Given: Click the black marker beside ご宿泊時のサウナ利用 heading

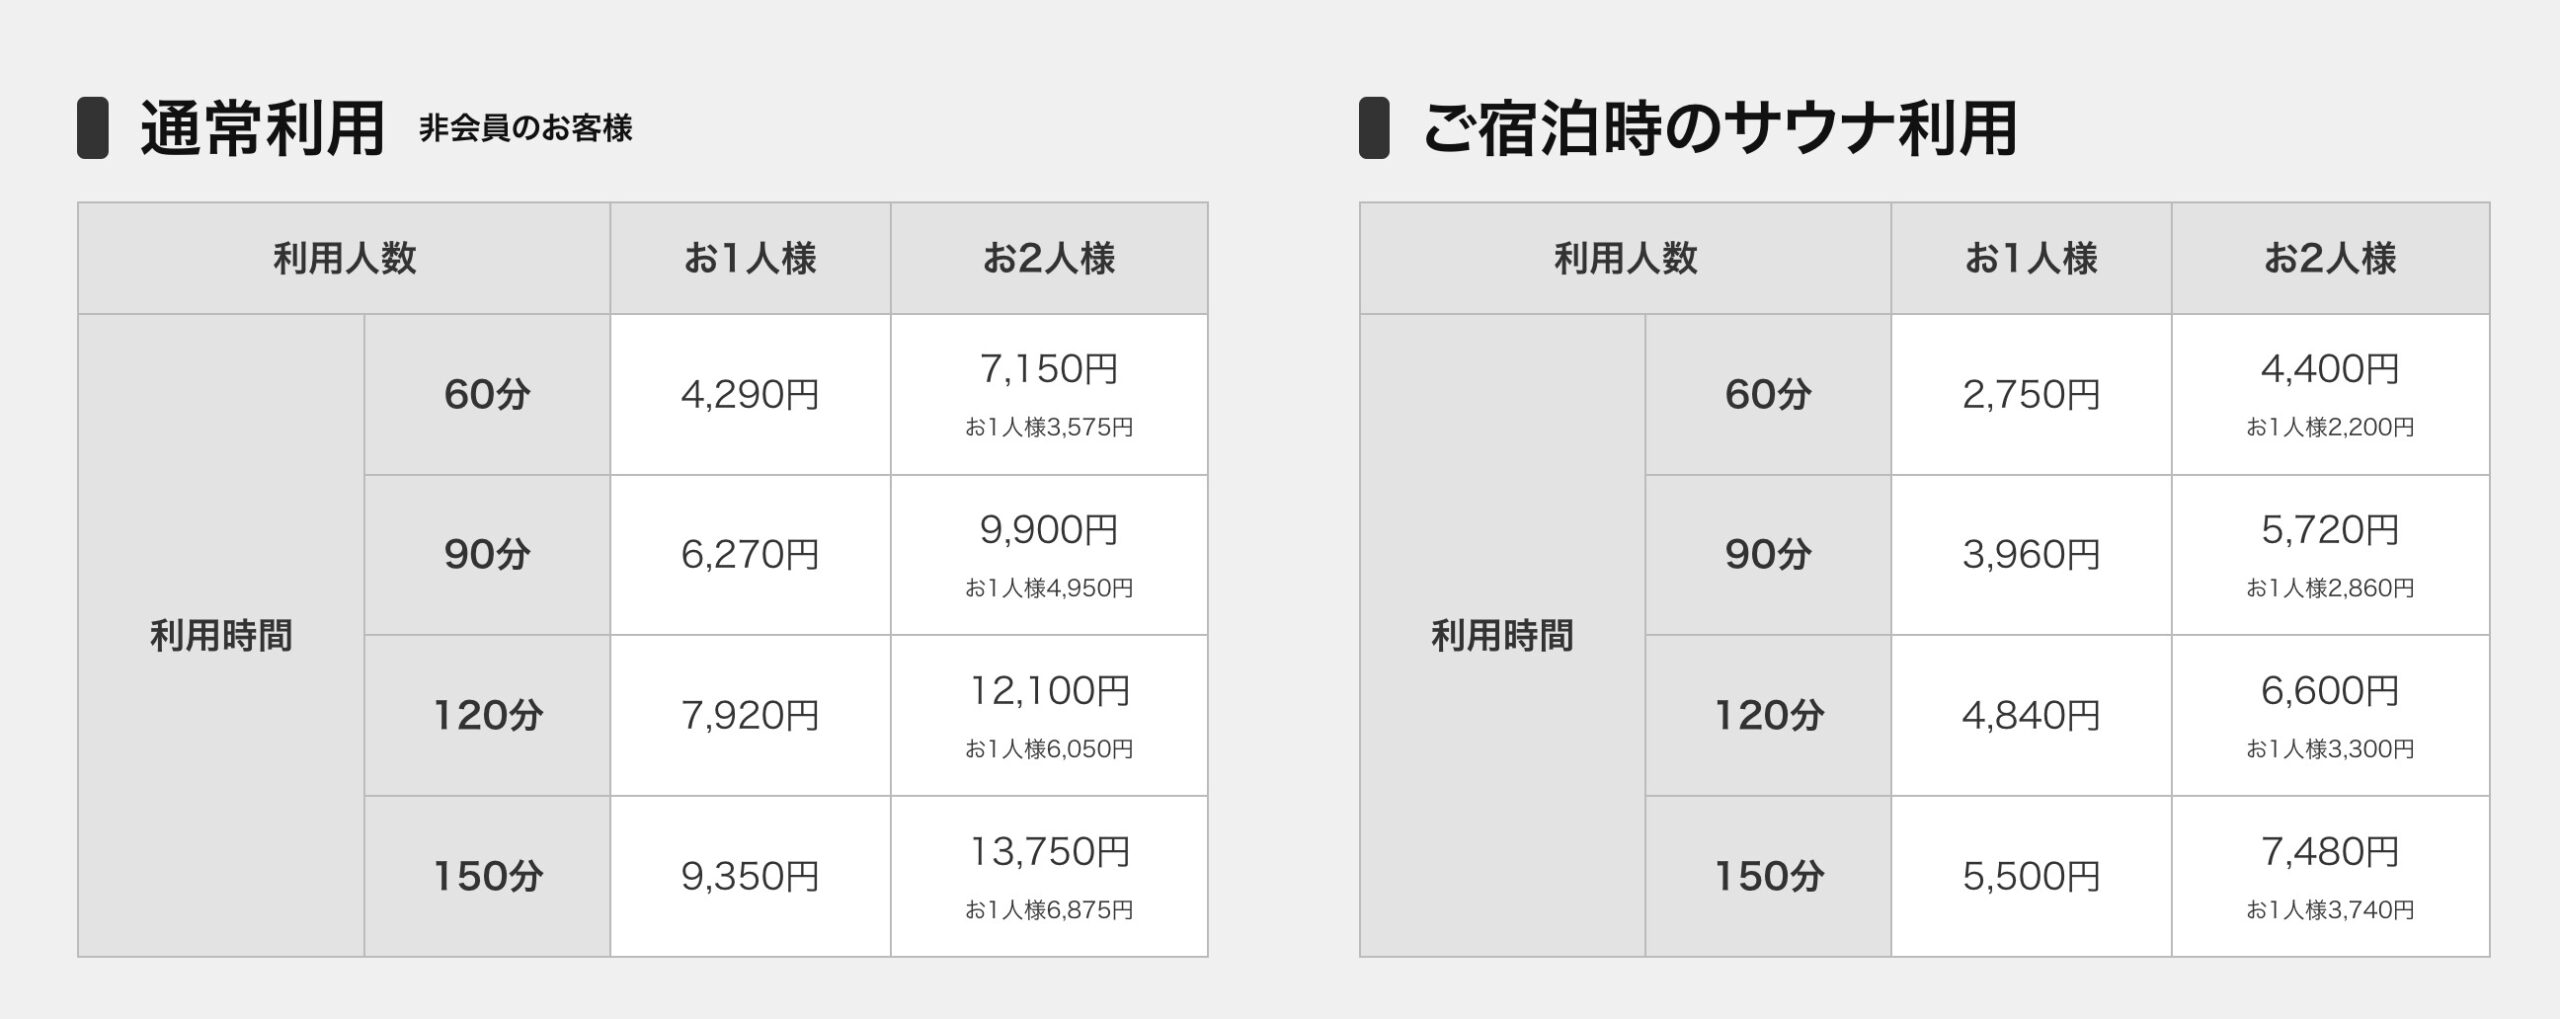Looking at the screenshot, I should click(1374, 128).
